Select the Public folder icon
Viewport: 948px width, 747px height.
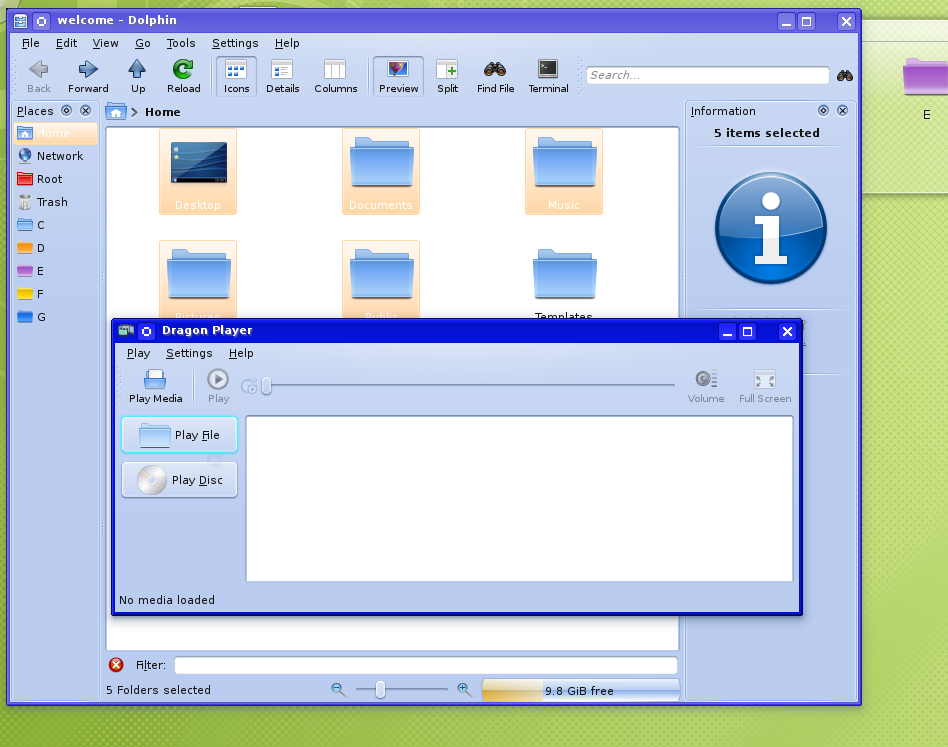(x=381, y=279)
